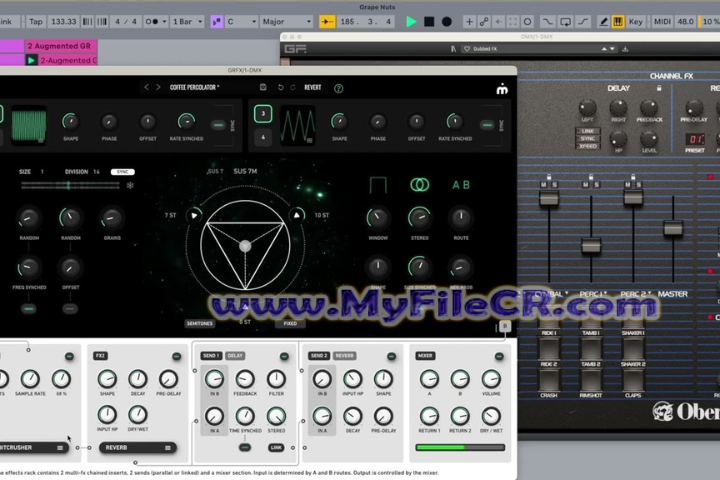
Task: Toggle the yellow computer MIDI keyboard icon
Action: tap(618, 22)
